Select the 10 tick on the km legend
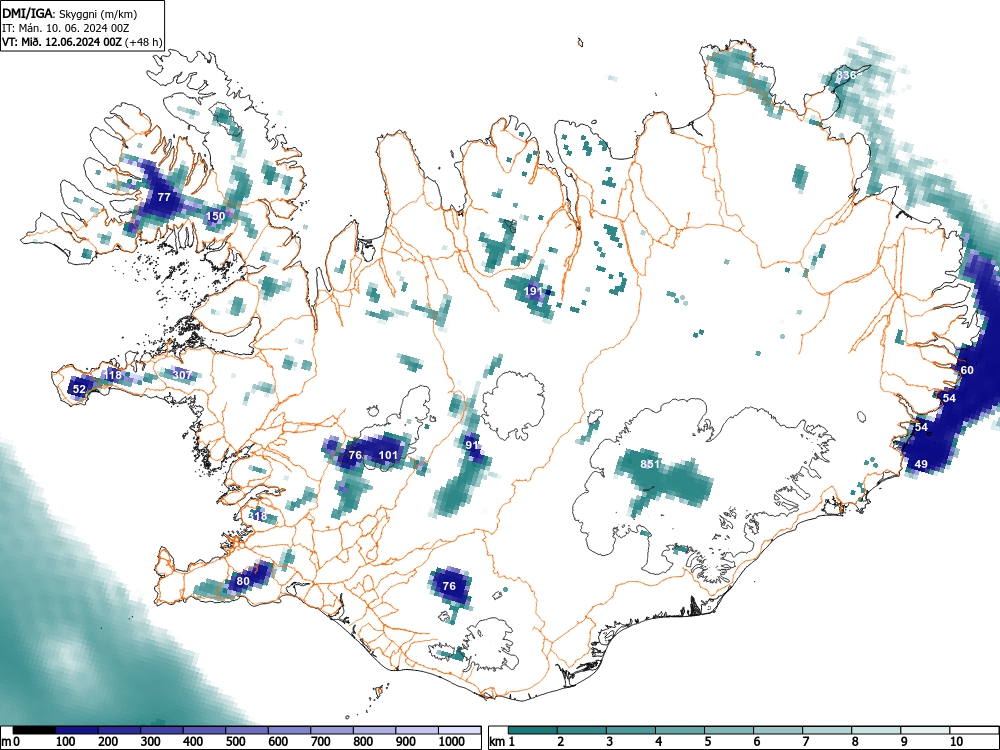 (x=956, y=742)
